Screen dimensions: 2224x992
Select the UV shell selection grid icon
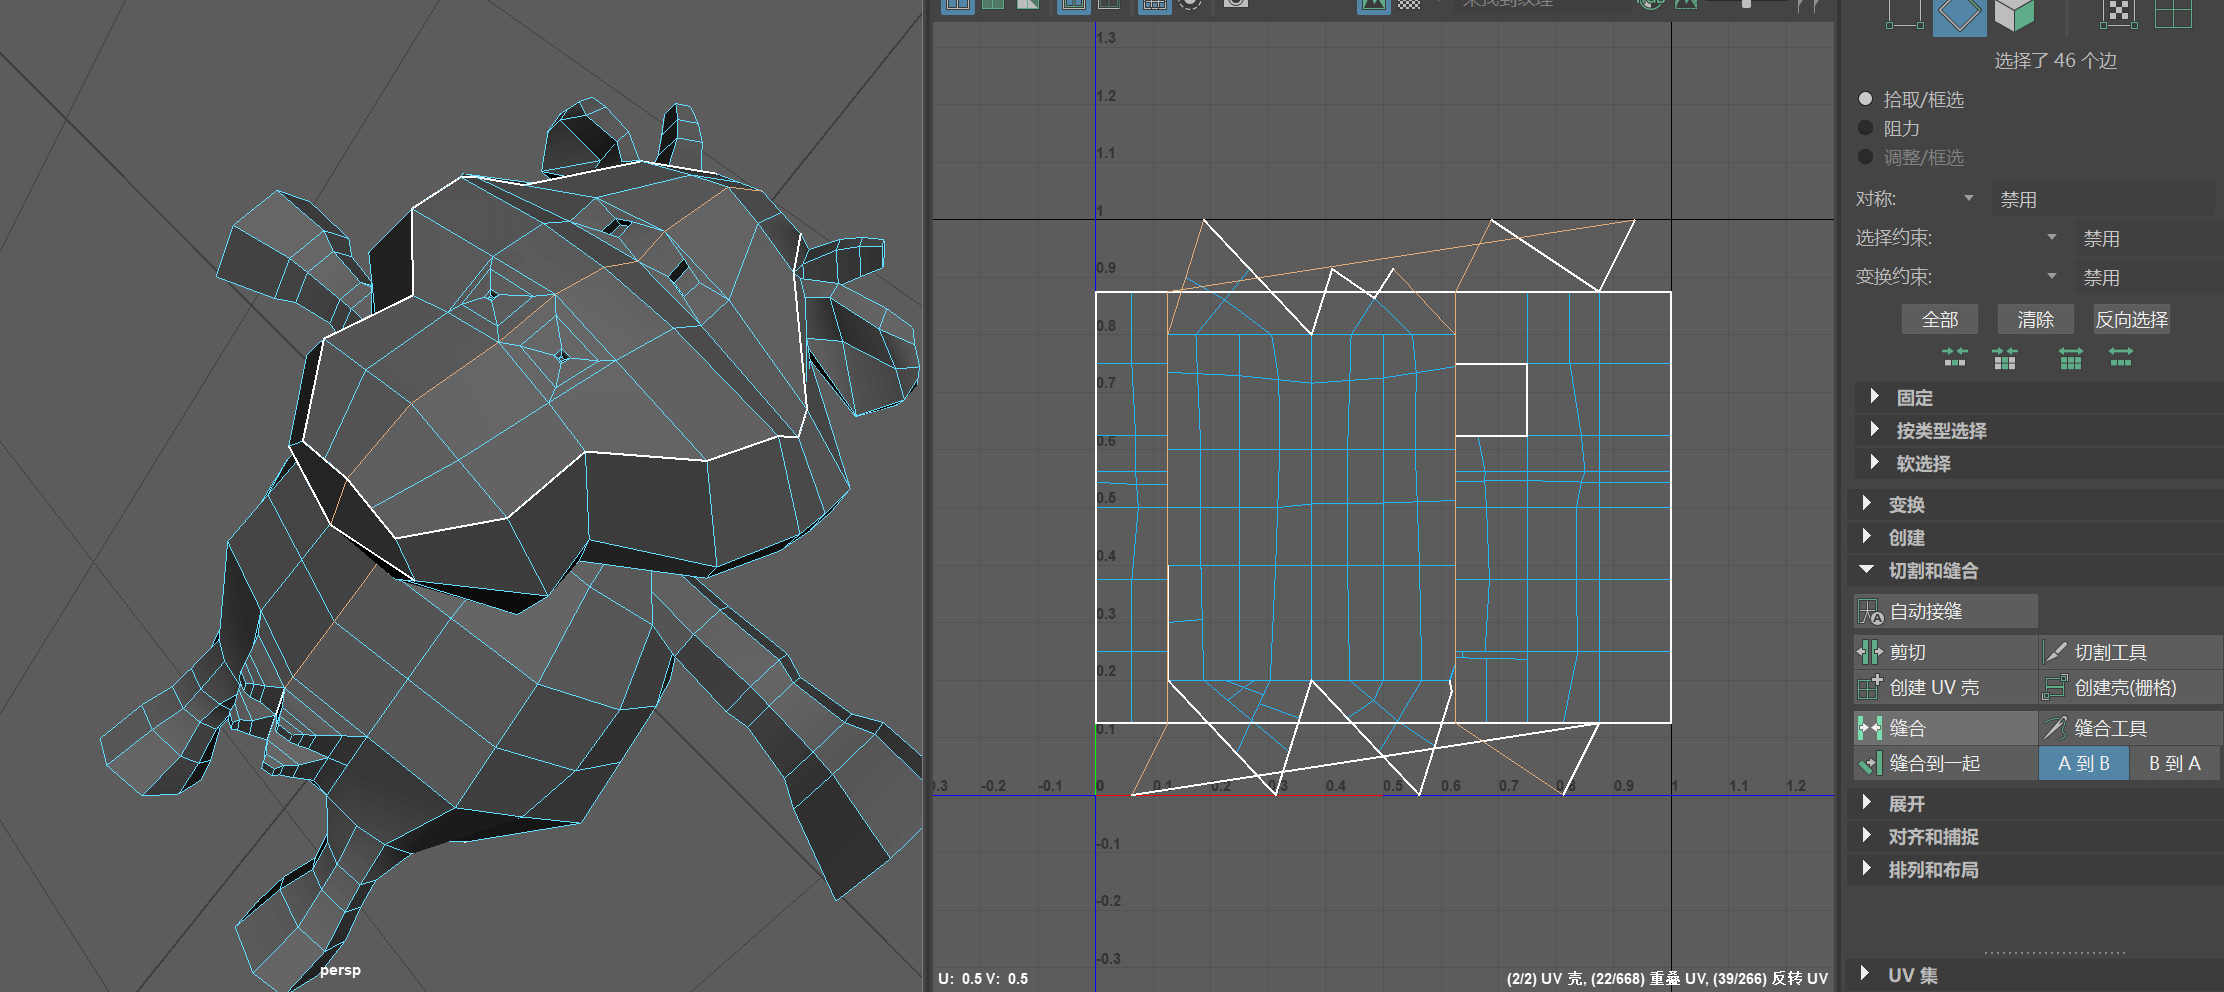tap(2173, 13)
